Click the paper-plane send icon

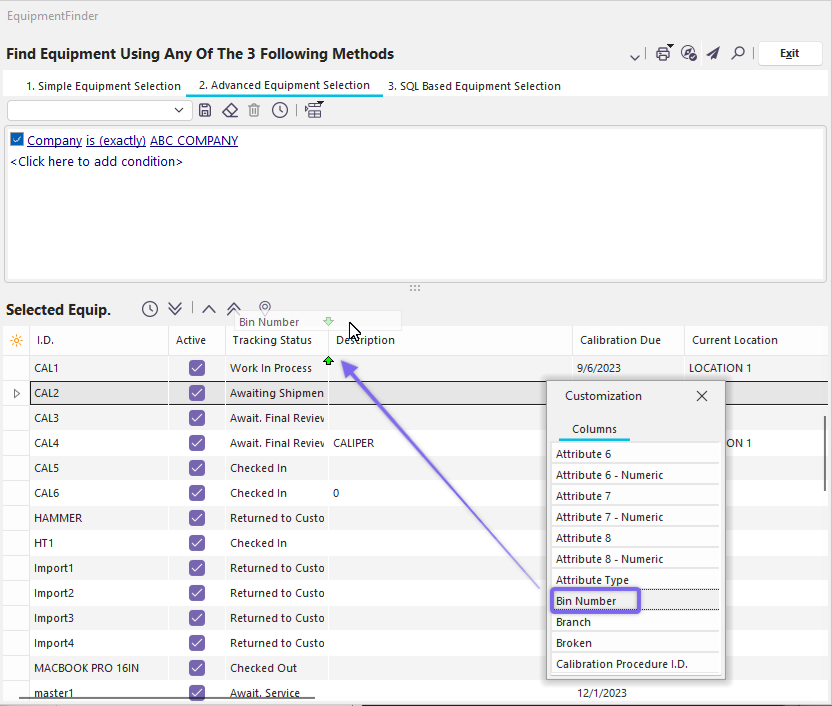[713, 54]
